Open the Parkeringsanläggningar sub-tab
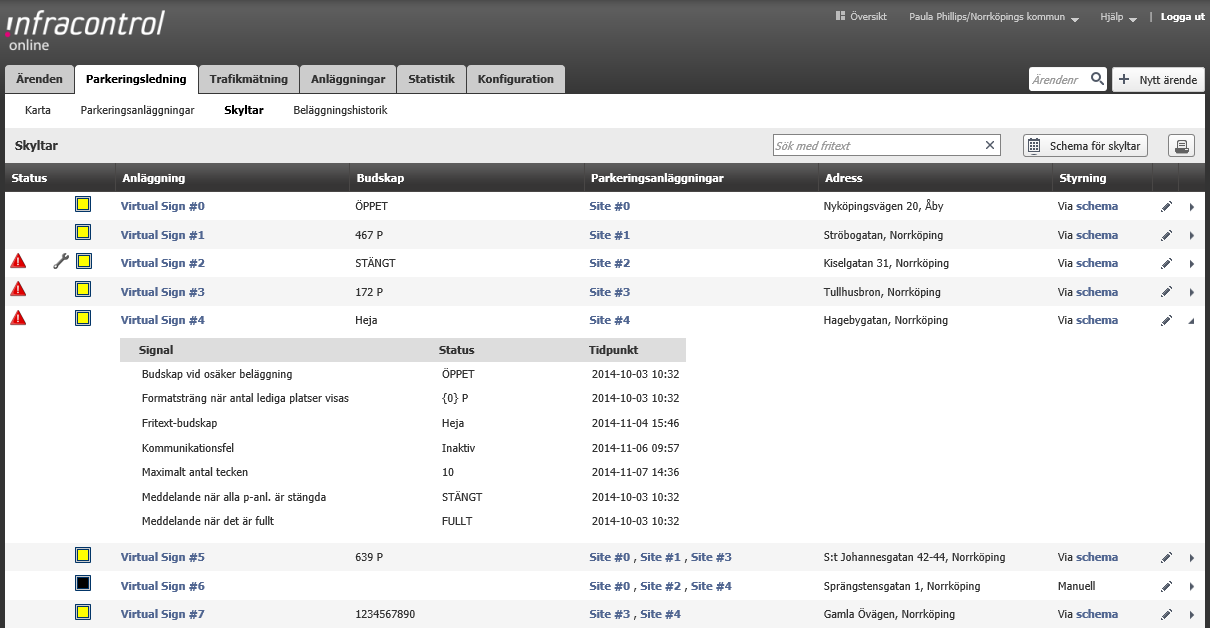 click(x=138, y=110)
